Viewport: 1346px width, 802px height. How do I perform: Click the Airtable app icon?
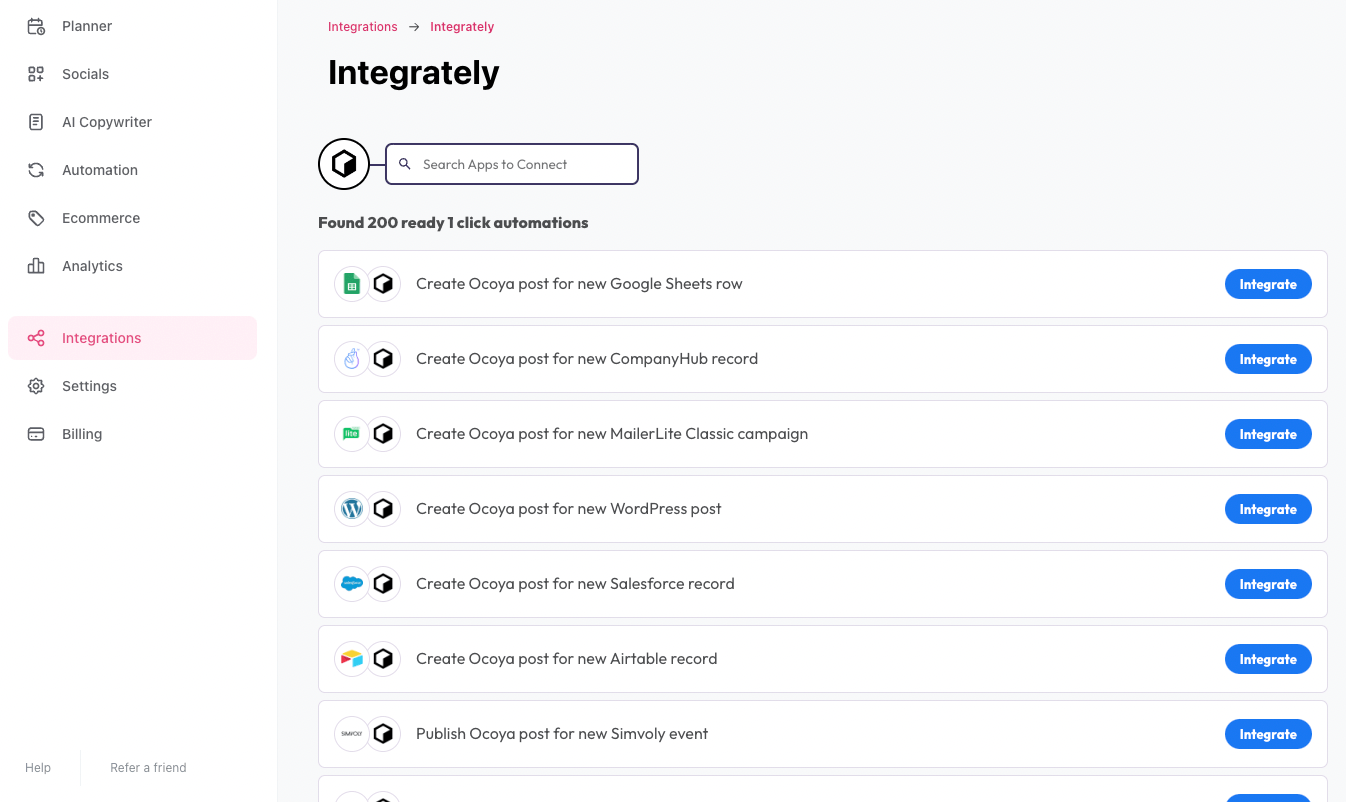[351, 659]
